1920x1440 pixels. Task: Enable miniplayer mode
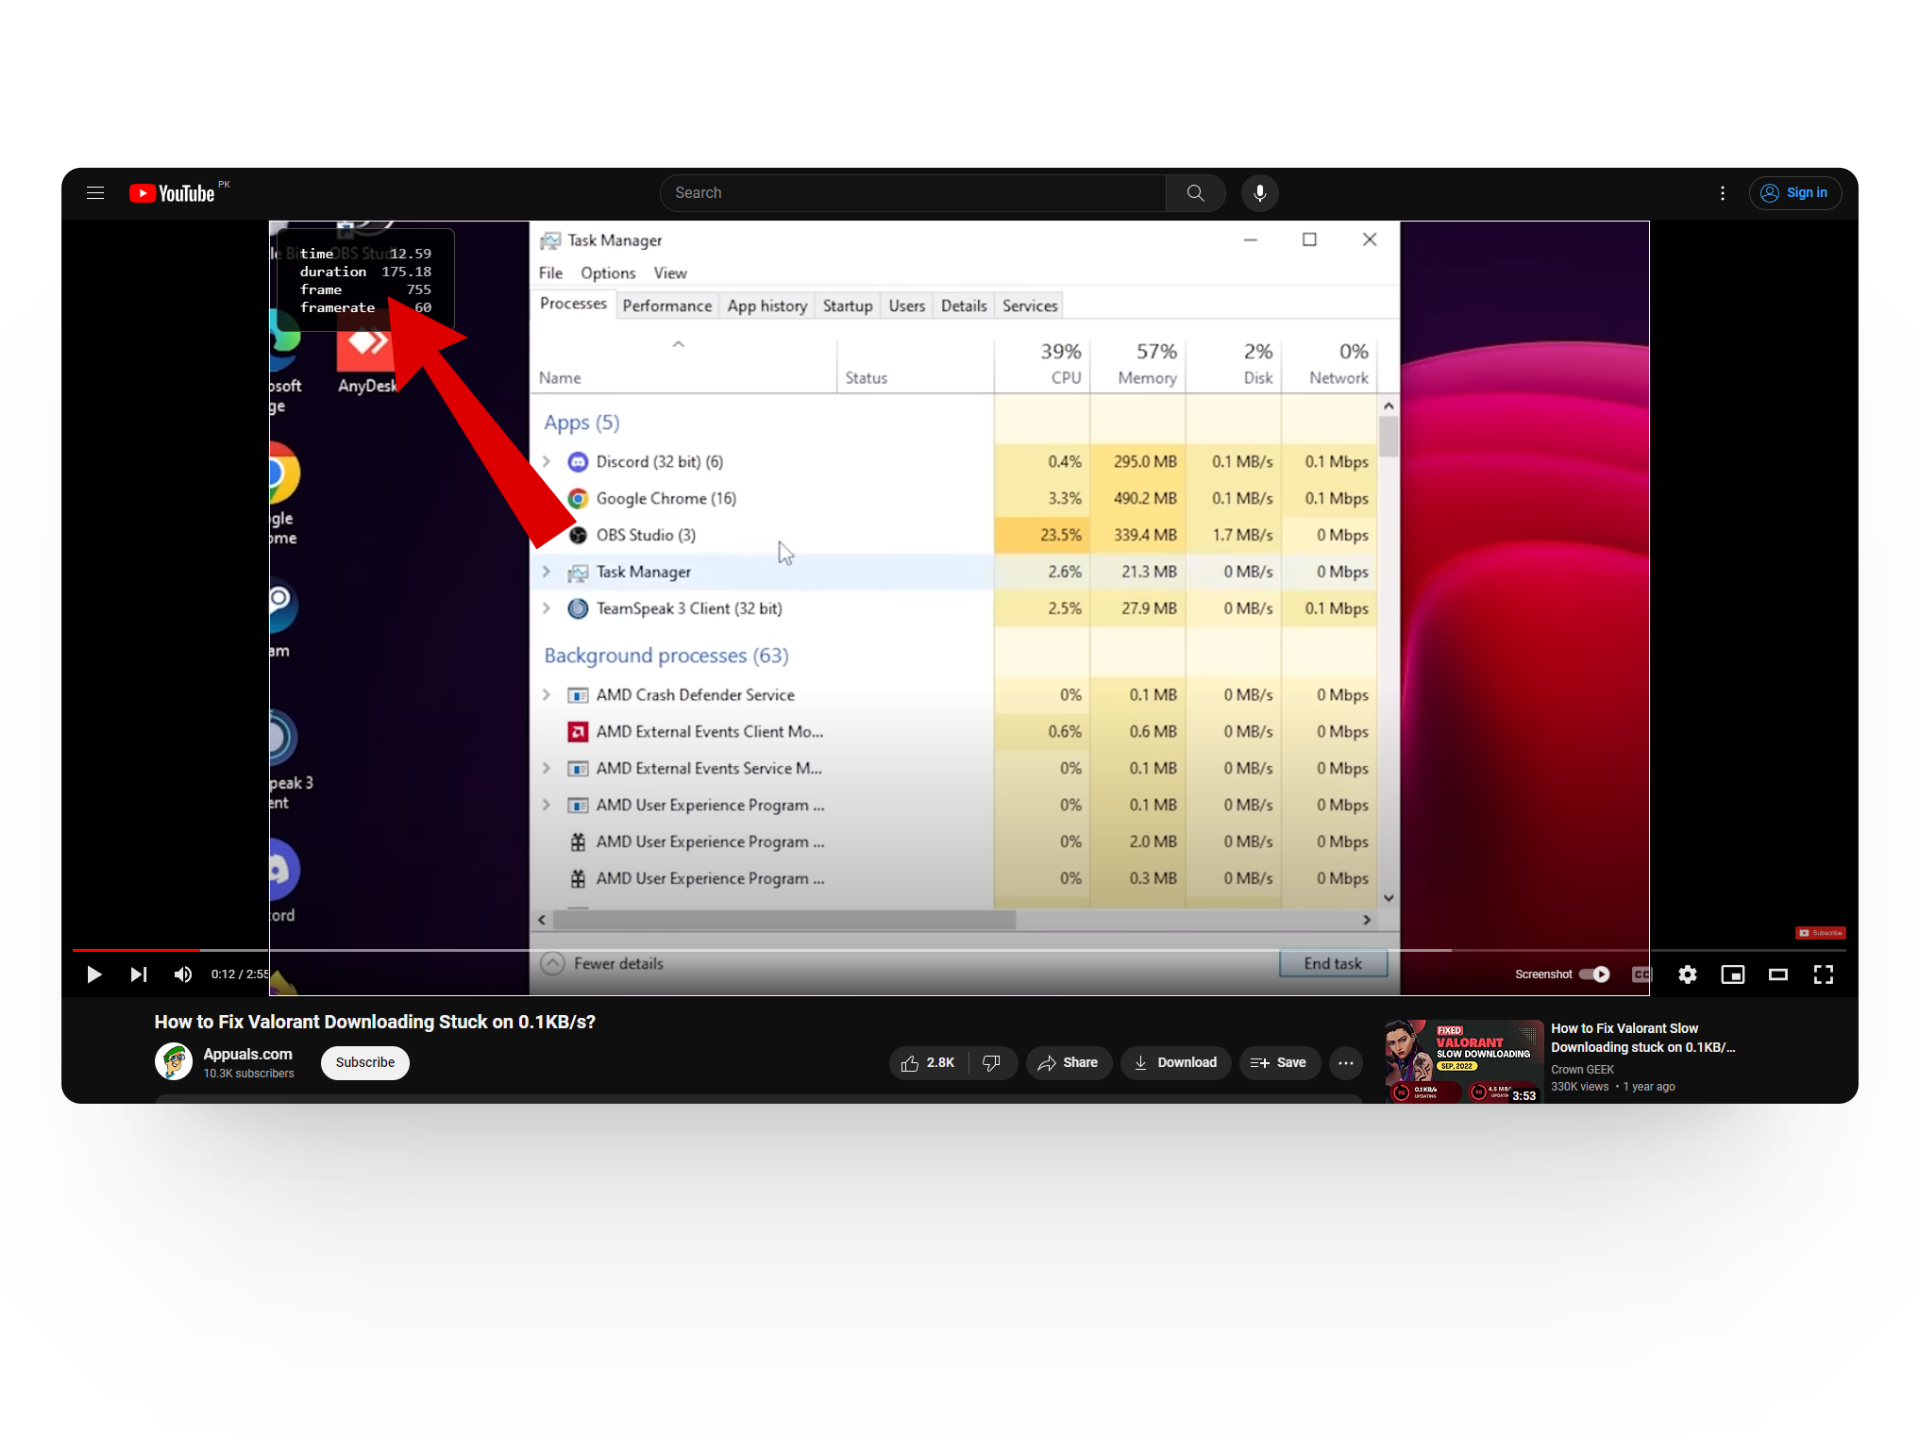click(x=1732, y=974)
